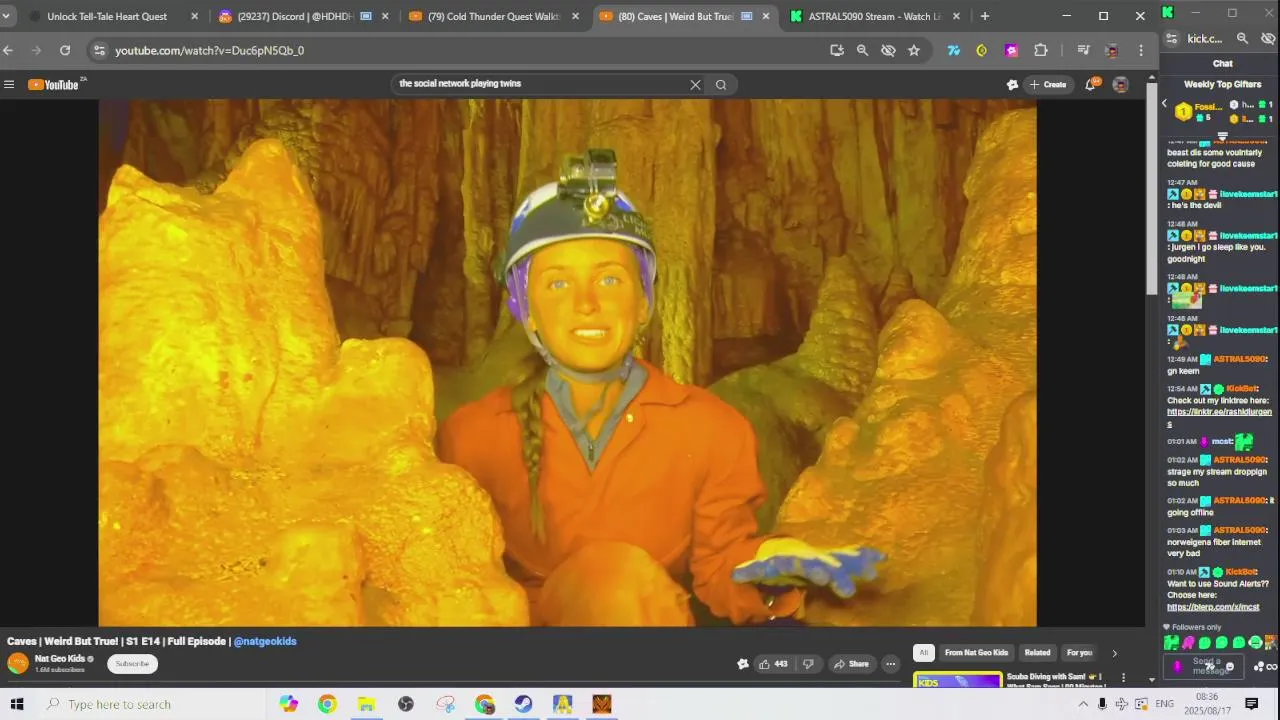Switch to ASTRAL5090 Stream tab
Viewport: 1280px width, 720px height.
tap(874, 16)
